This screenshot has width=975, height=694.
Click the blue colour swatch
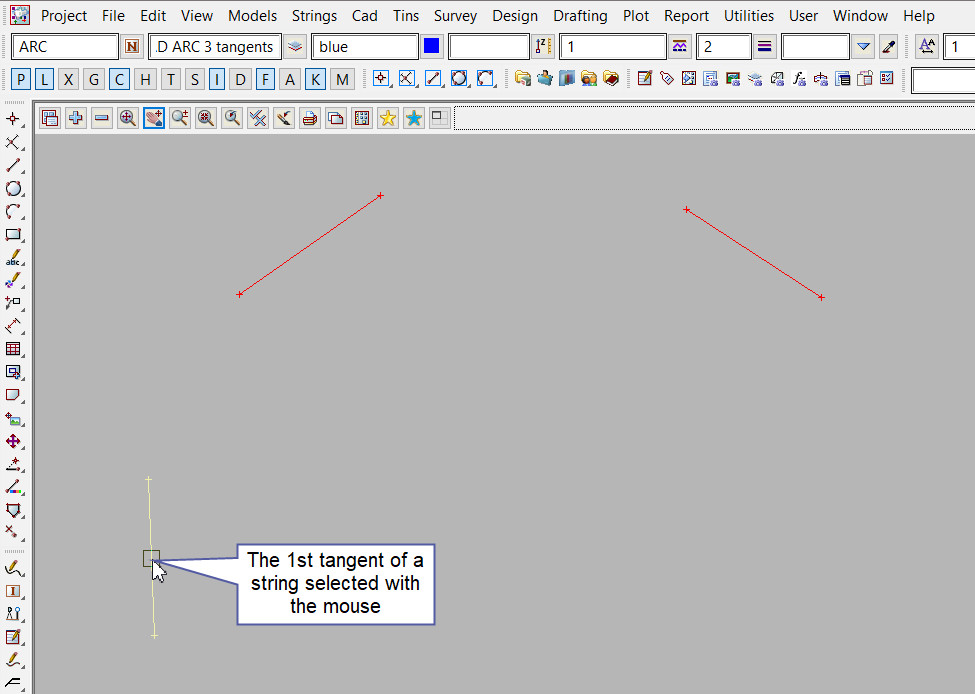click(x=432, y=47)
